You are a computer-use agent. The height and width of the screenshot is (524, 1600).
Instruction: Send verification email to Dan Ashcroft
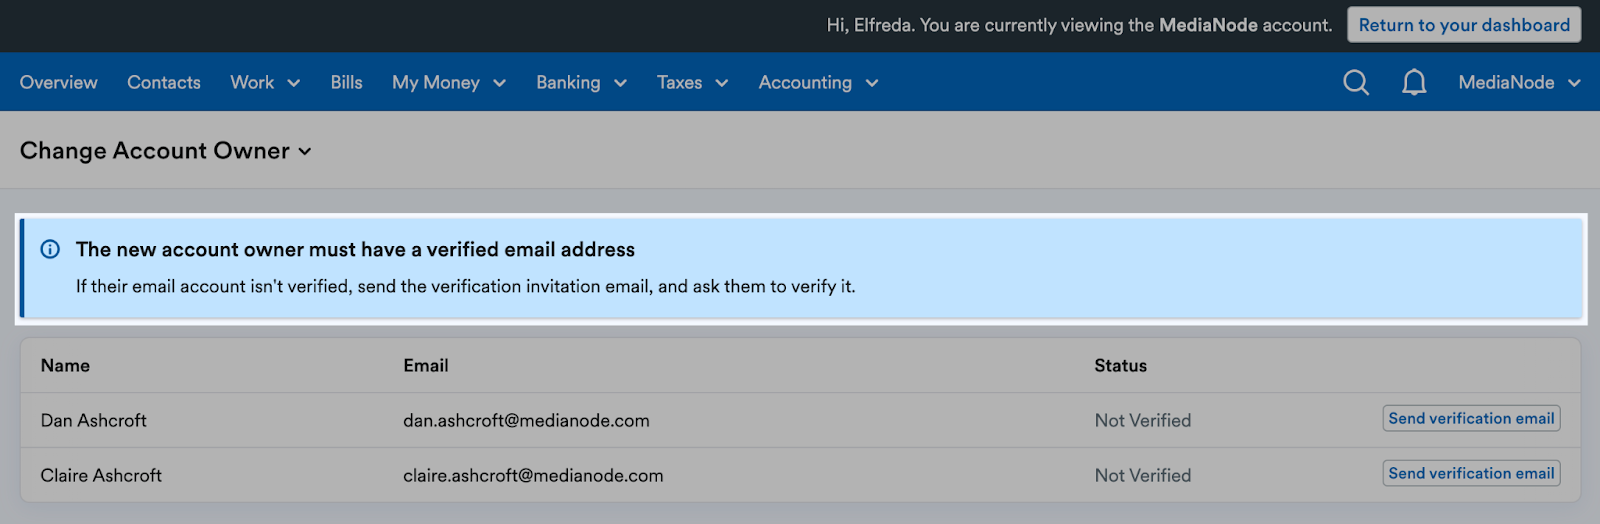(1471, 418)
